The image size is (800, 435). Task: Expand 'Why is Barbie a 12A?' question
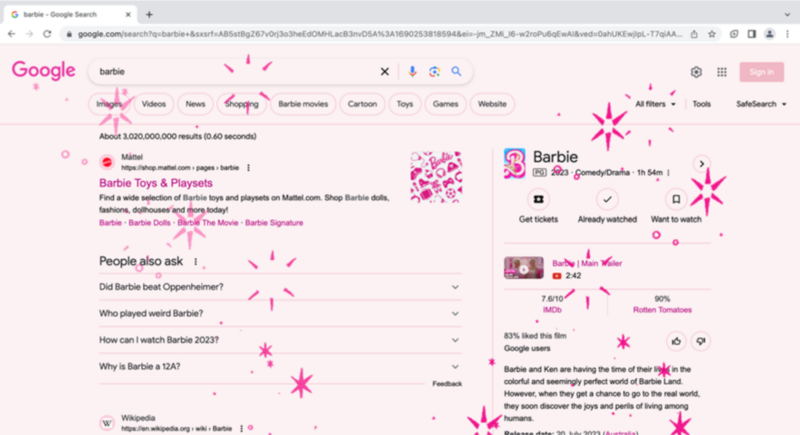point(280,367)
